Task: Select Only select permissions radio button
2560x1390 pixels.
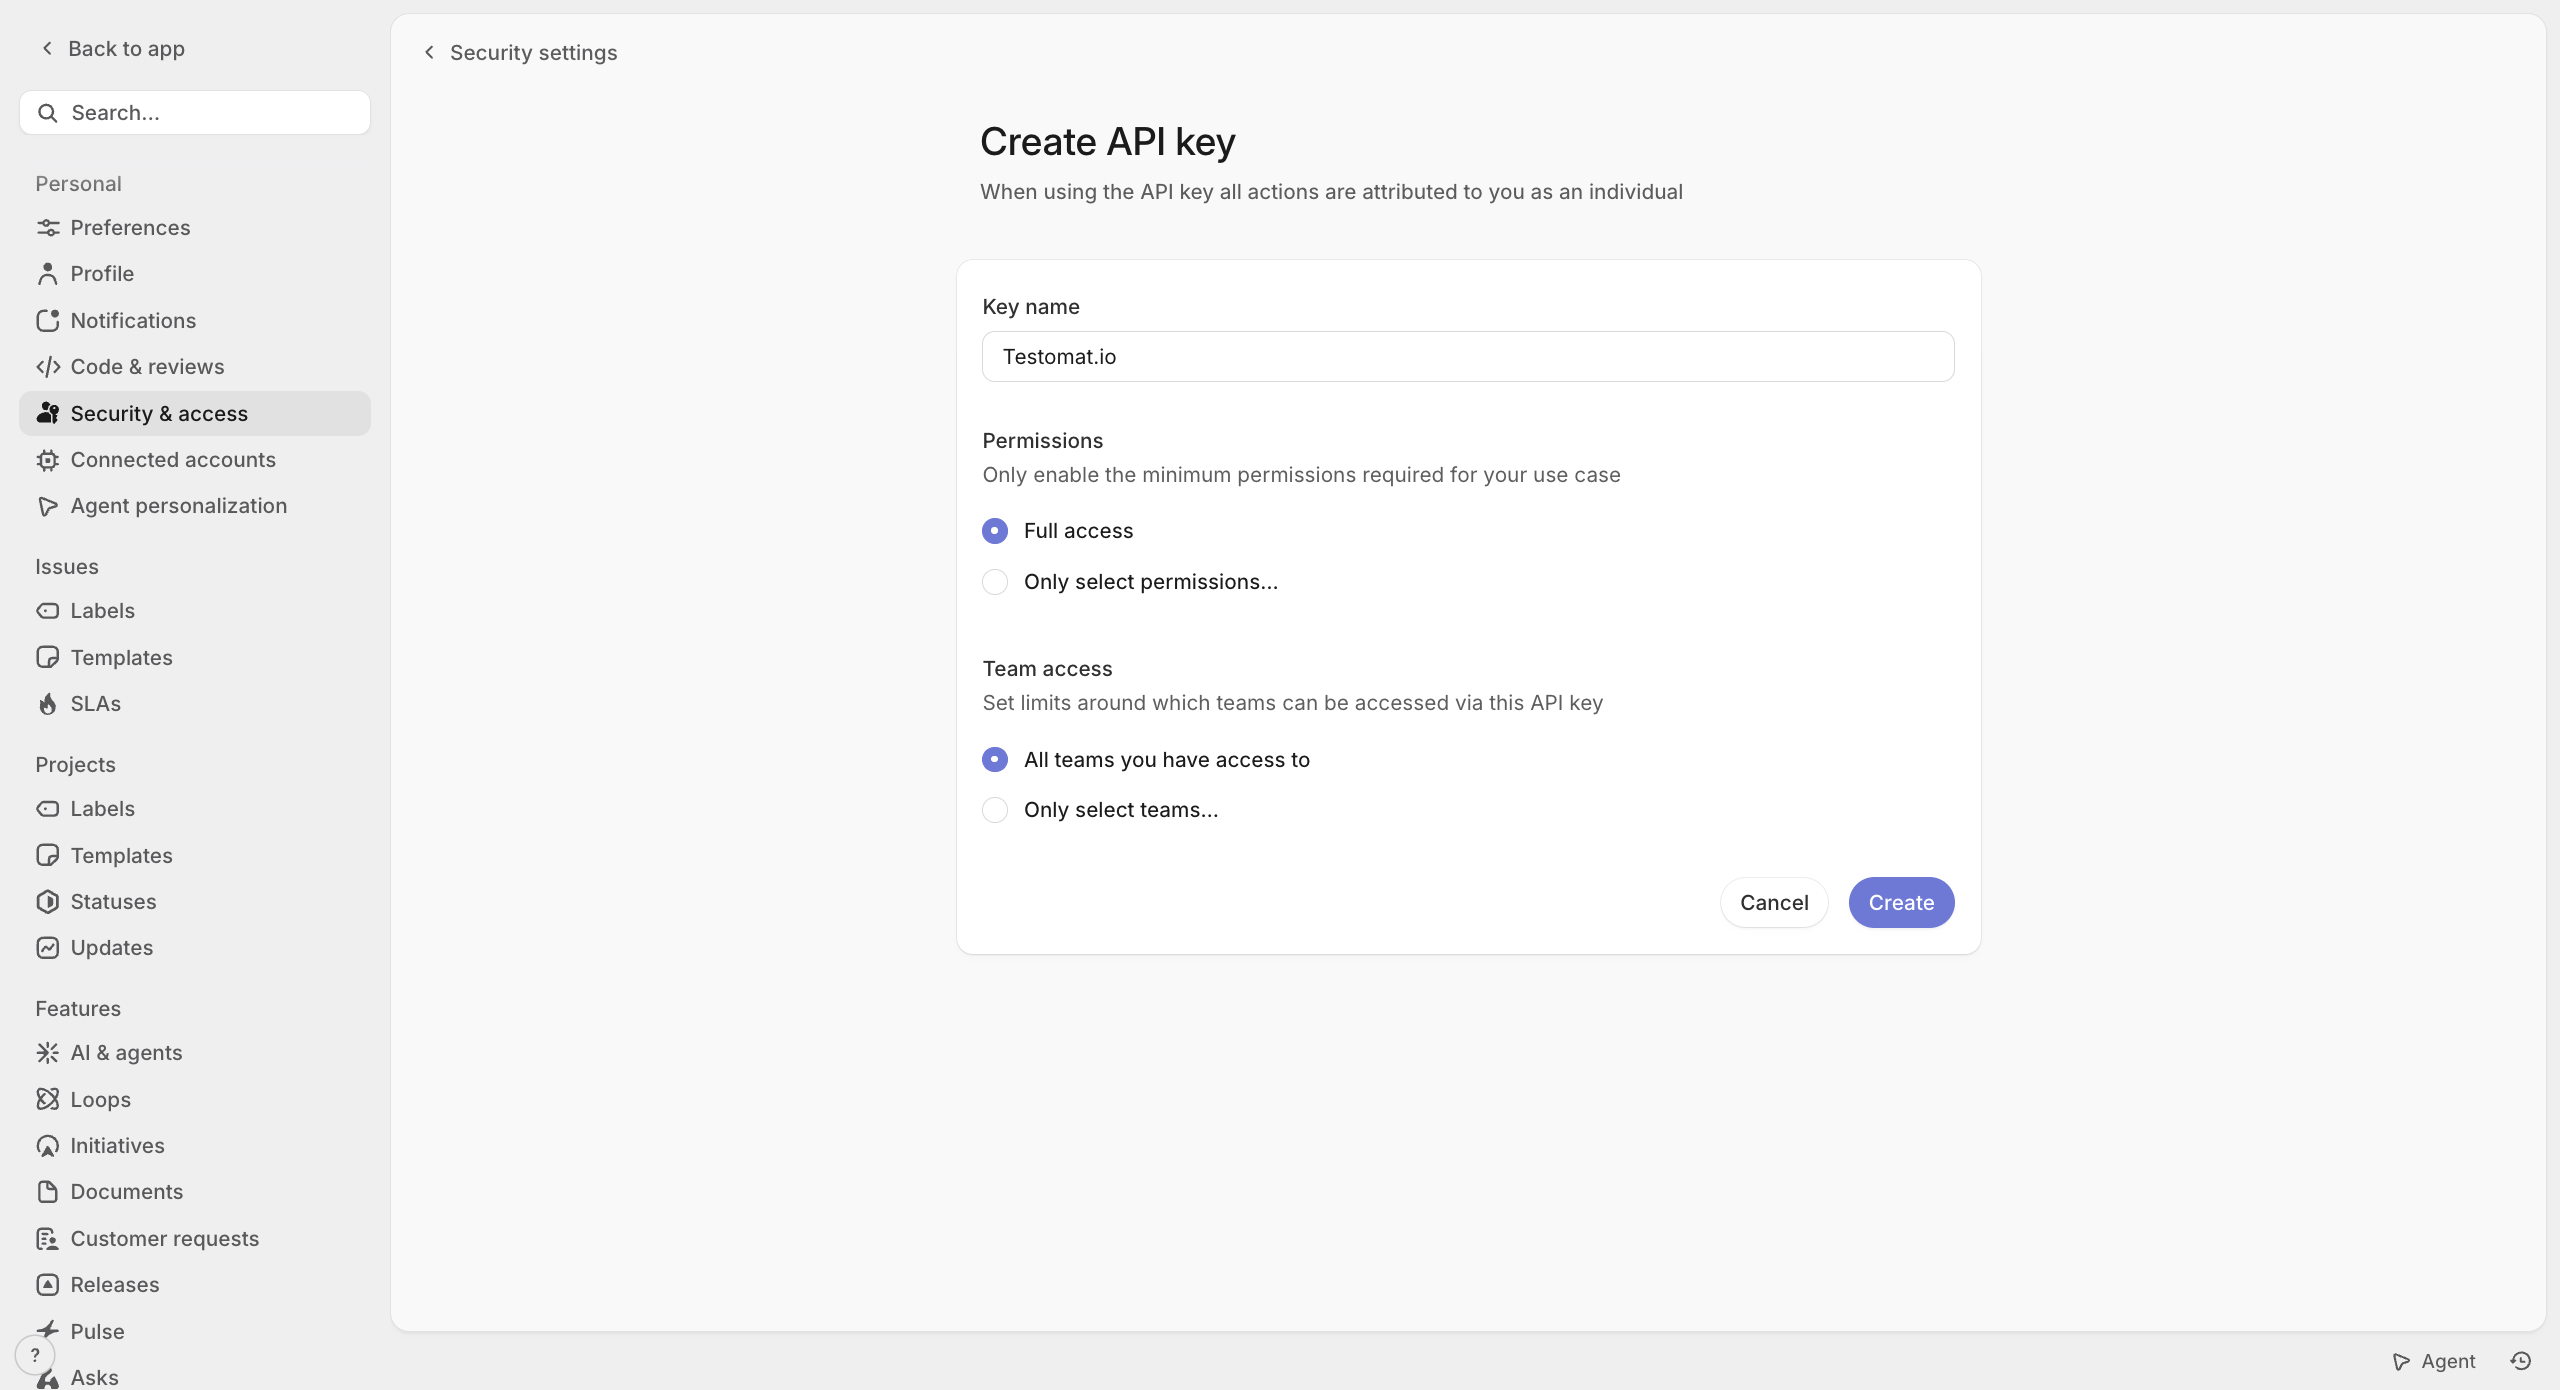Action: (x=995, y=582)
